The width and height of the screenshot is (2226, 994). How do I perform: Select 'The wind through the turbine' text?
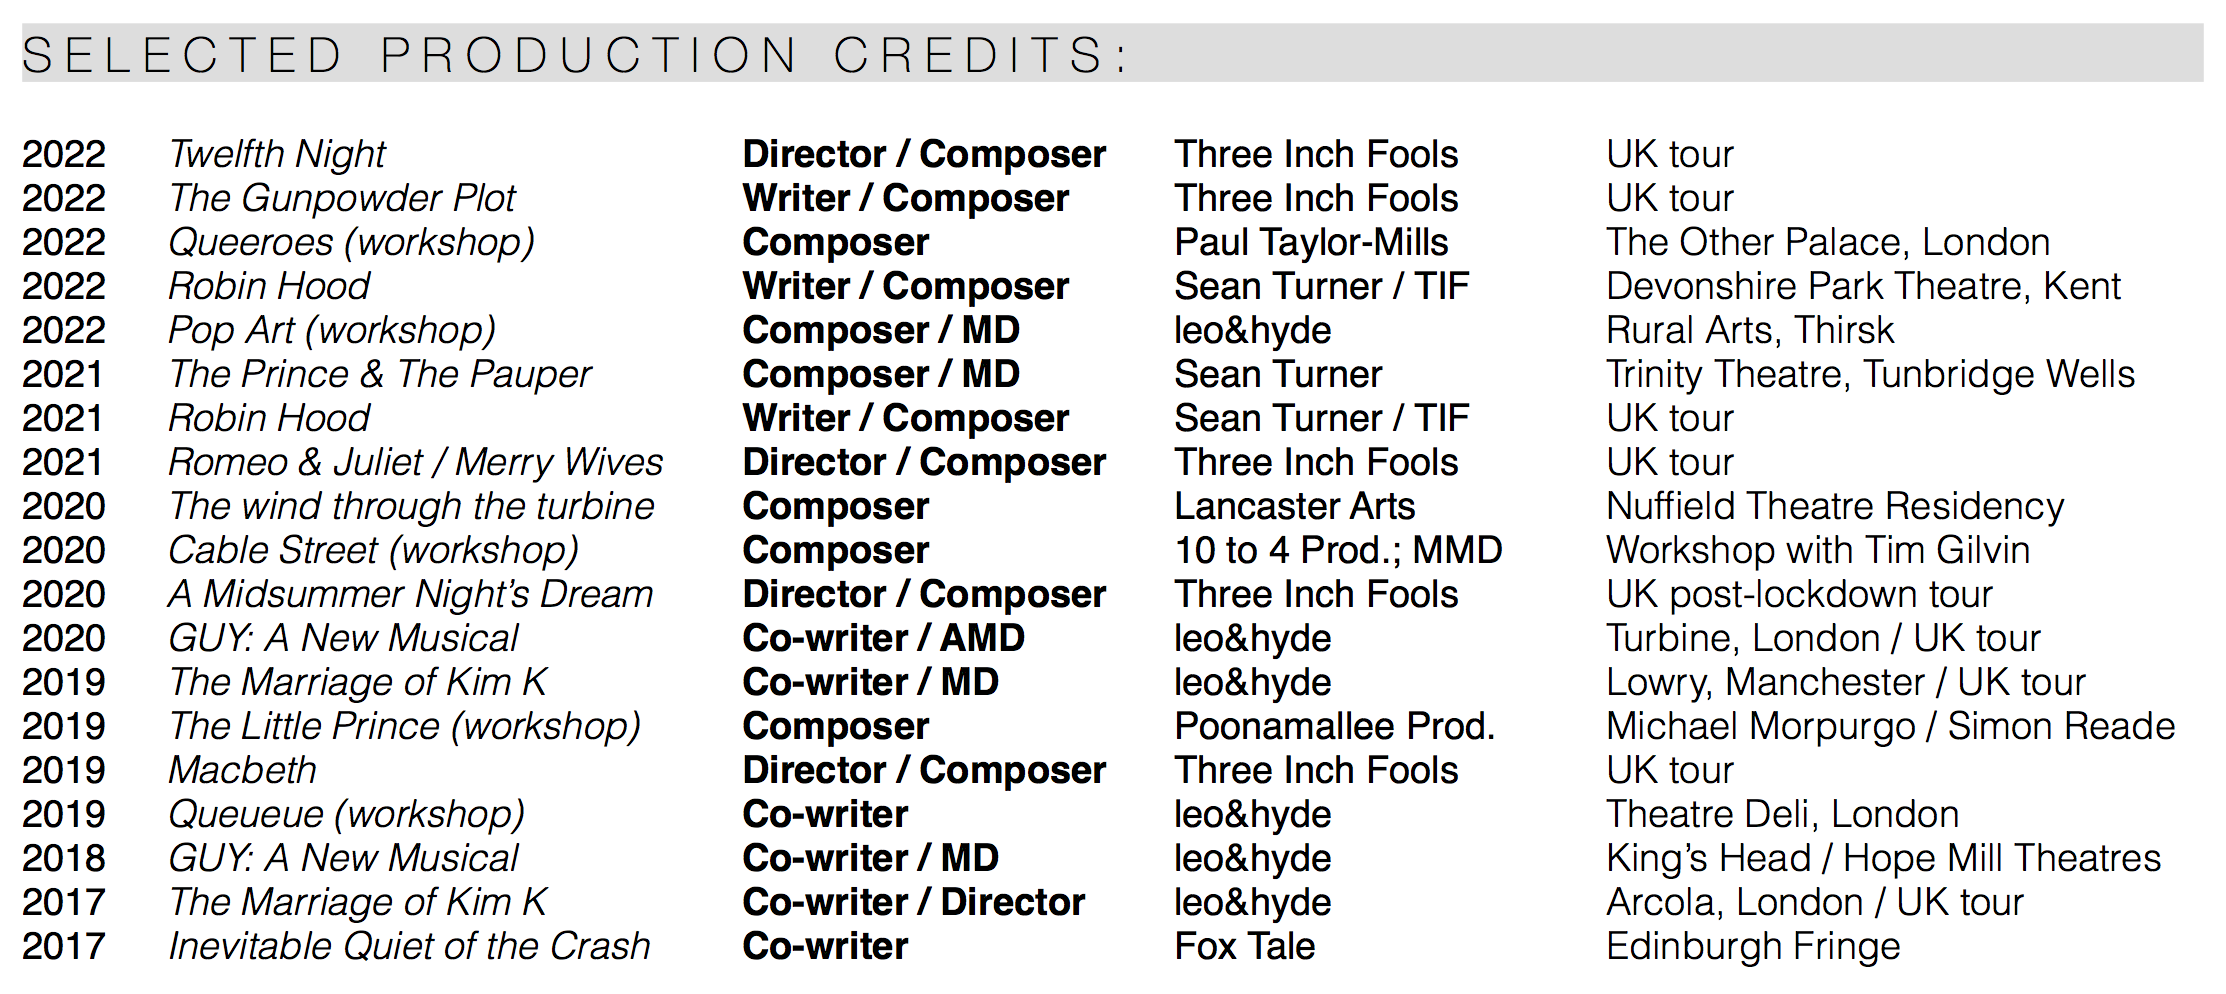(411, 506)
